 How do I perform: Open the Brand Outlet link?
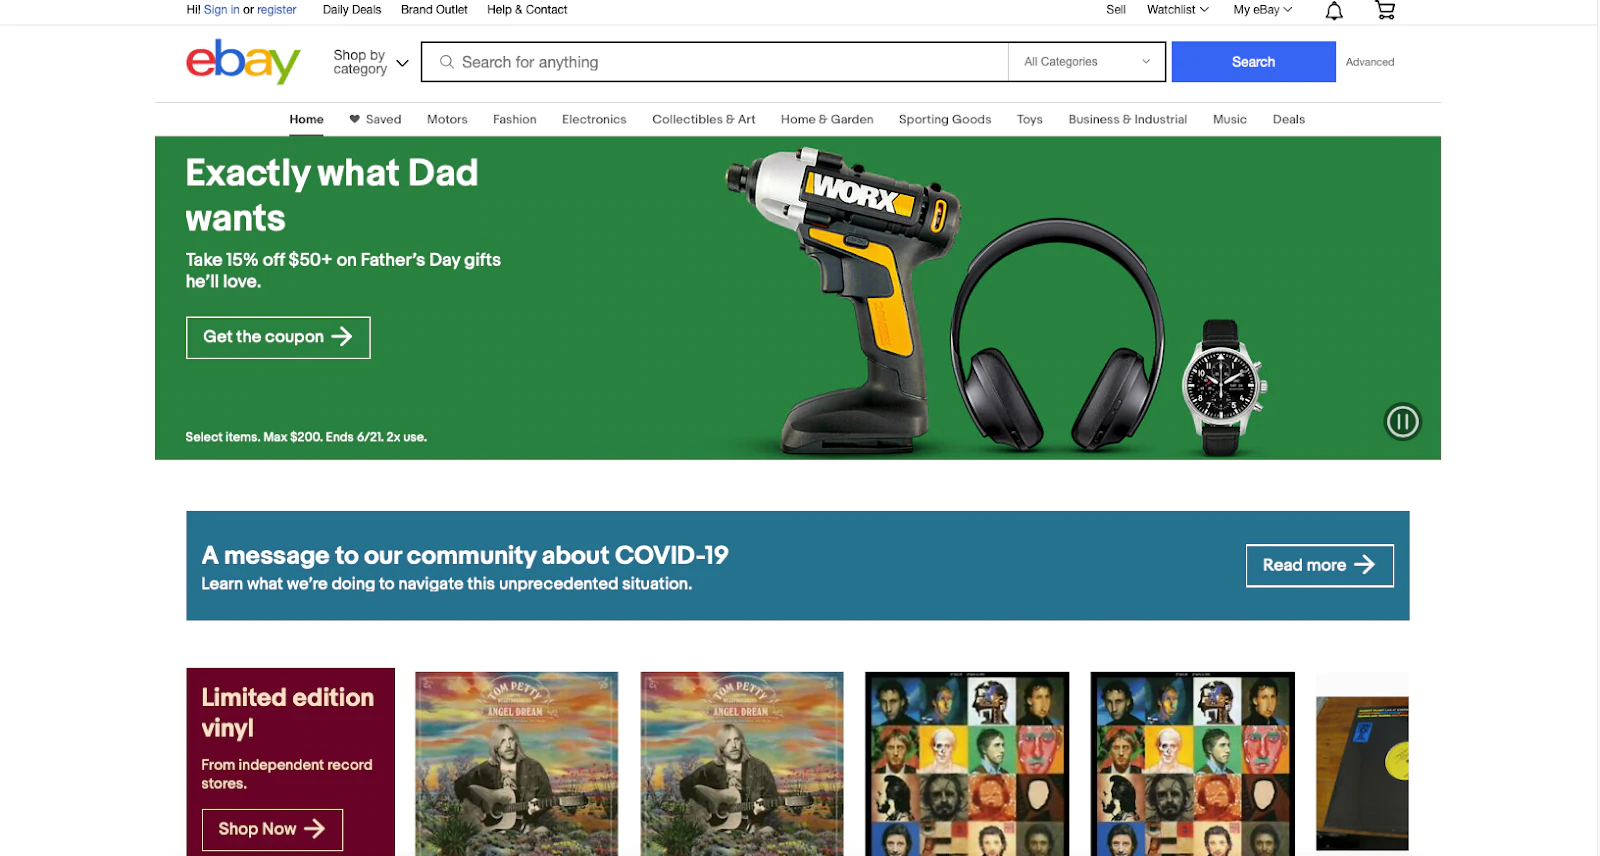pyautogui.click(x=434, y=10)
